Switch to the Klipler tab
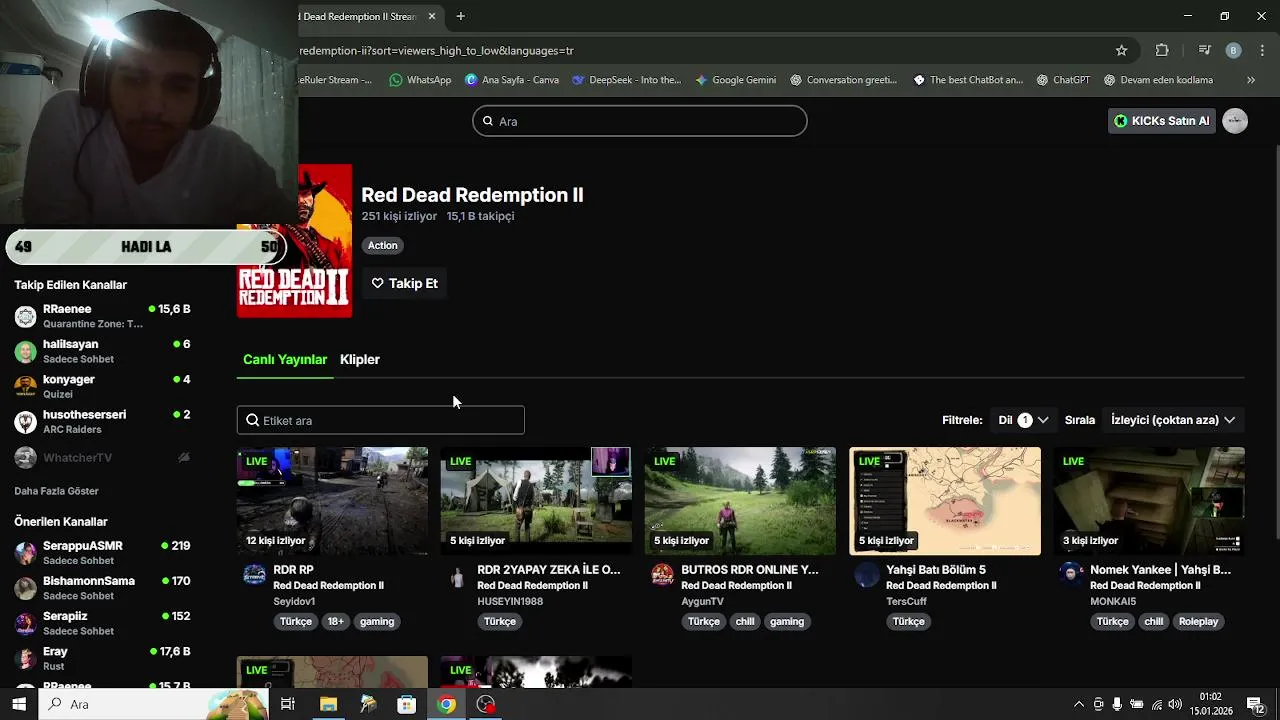The image size is (1280, 720). click(360, 359)
